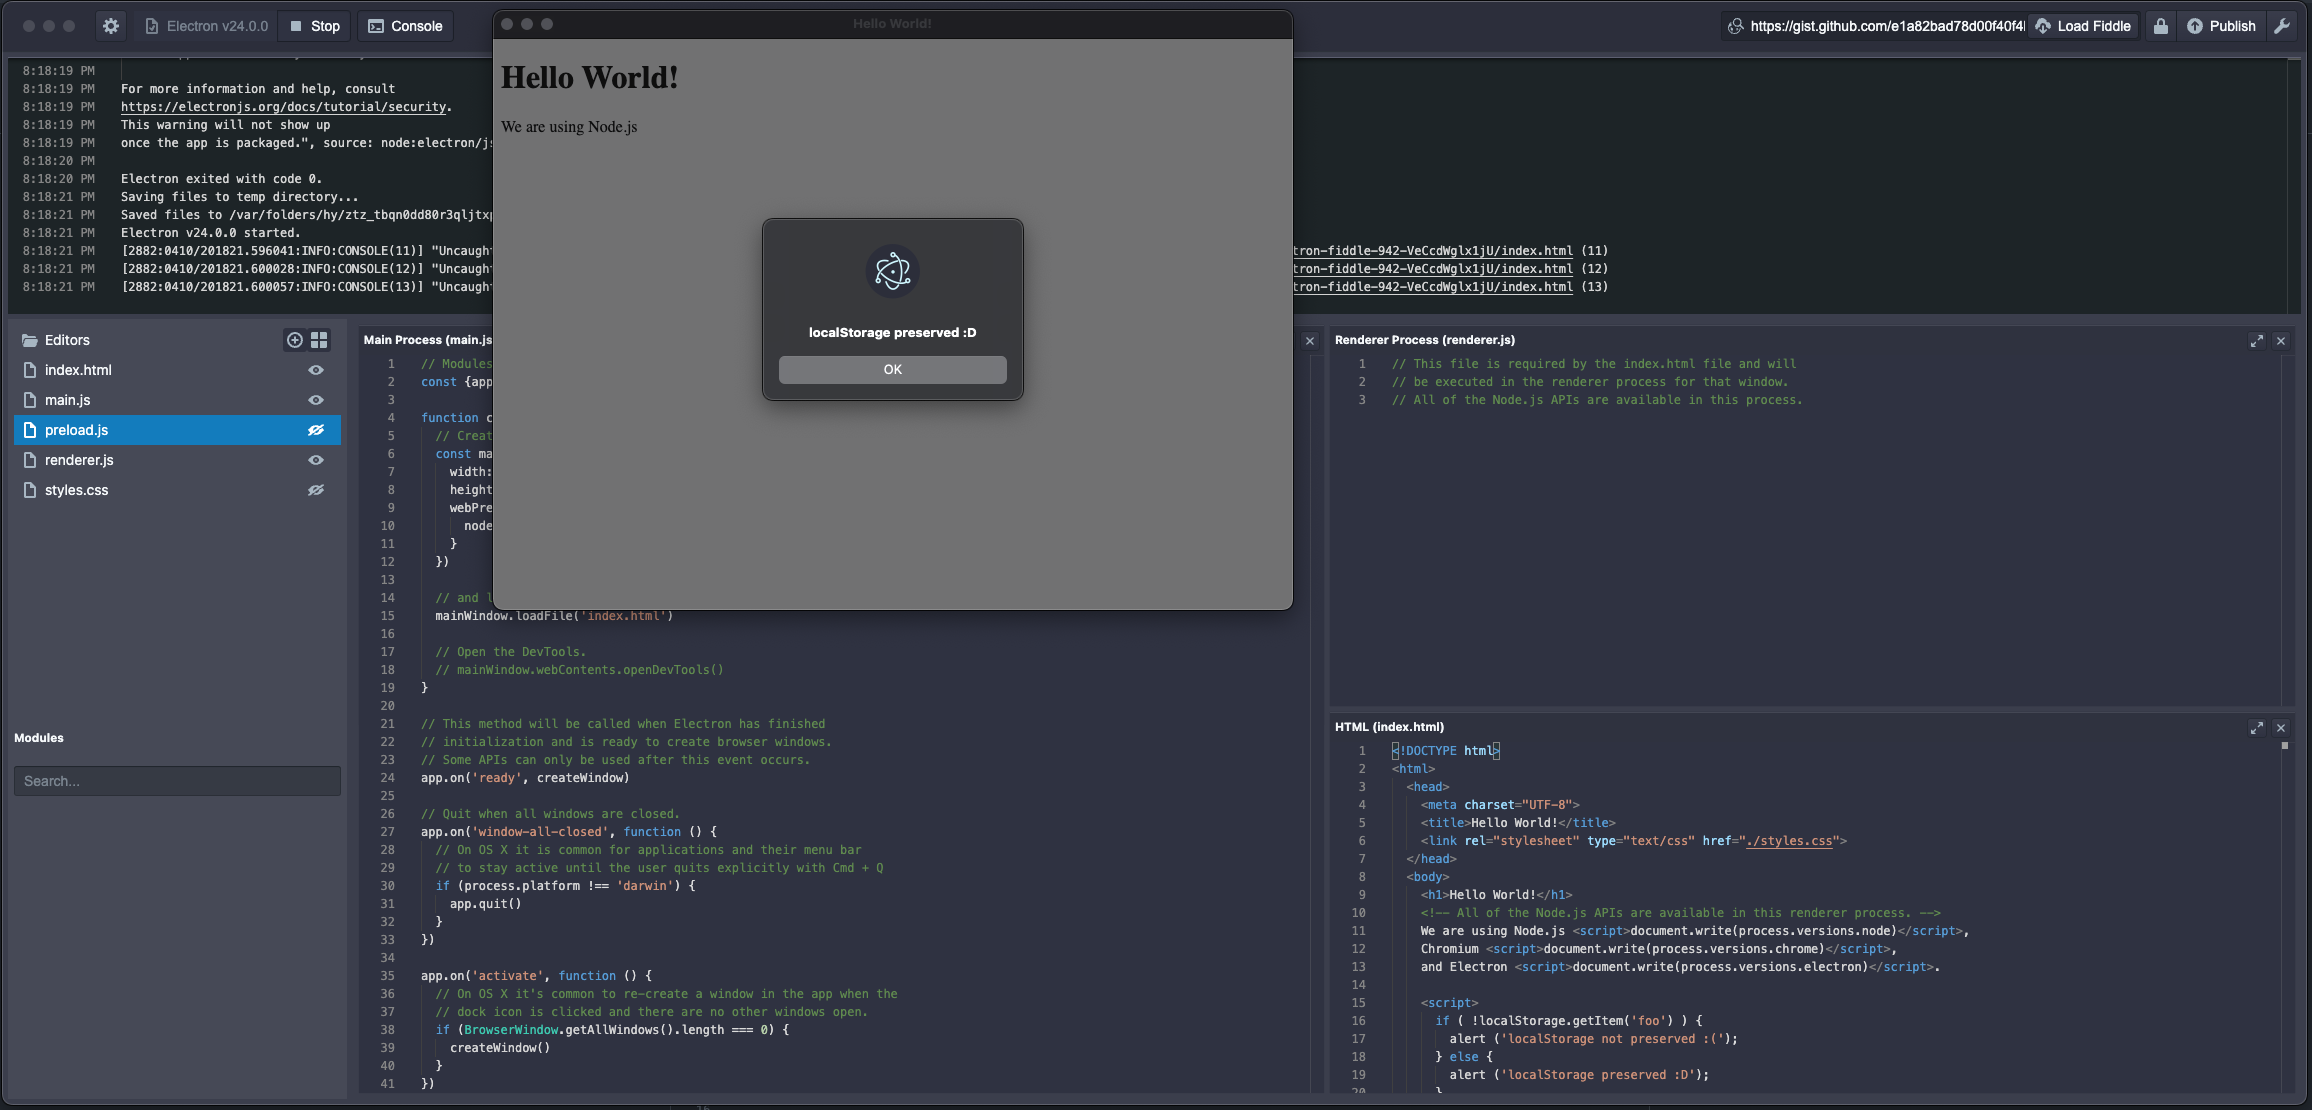Open the editor layout grid icon
Screen dimensions: 2312x1110
pyautogui.click(x=319, y=340)
